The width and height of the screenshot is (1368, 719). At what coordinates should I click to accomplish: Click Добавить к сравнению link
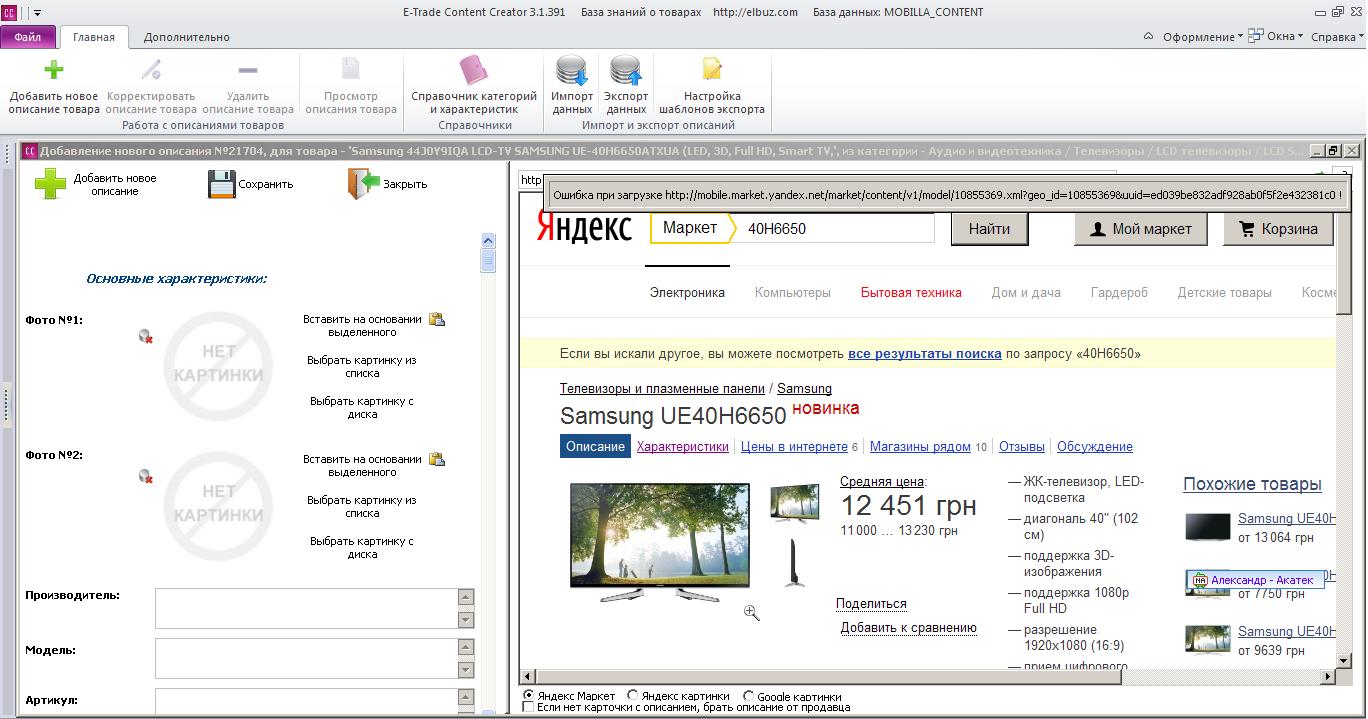click(x=908, y=628)
